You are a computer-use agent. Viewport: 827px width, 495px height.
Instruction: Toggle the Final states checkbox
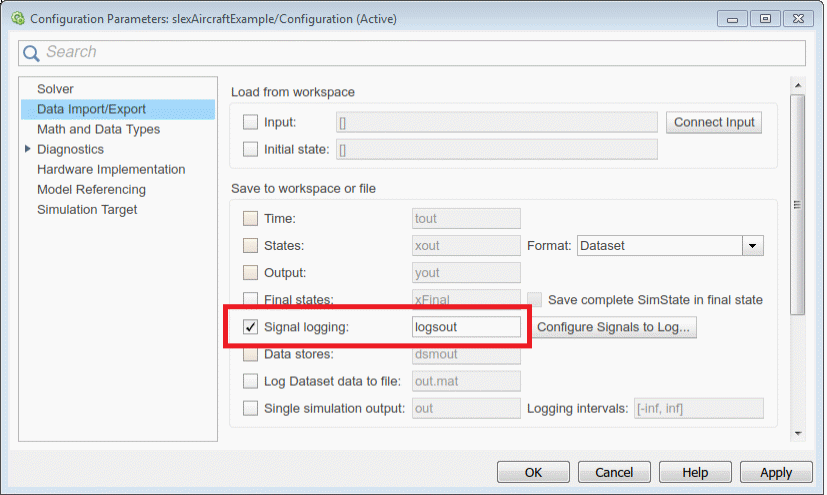(x=250, y=299)
